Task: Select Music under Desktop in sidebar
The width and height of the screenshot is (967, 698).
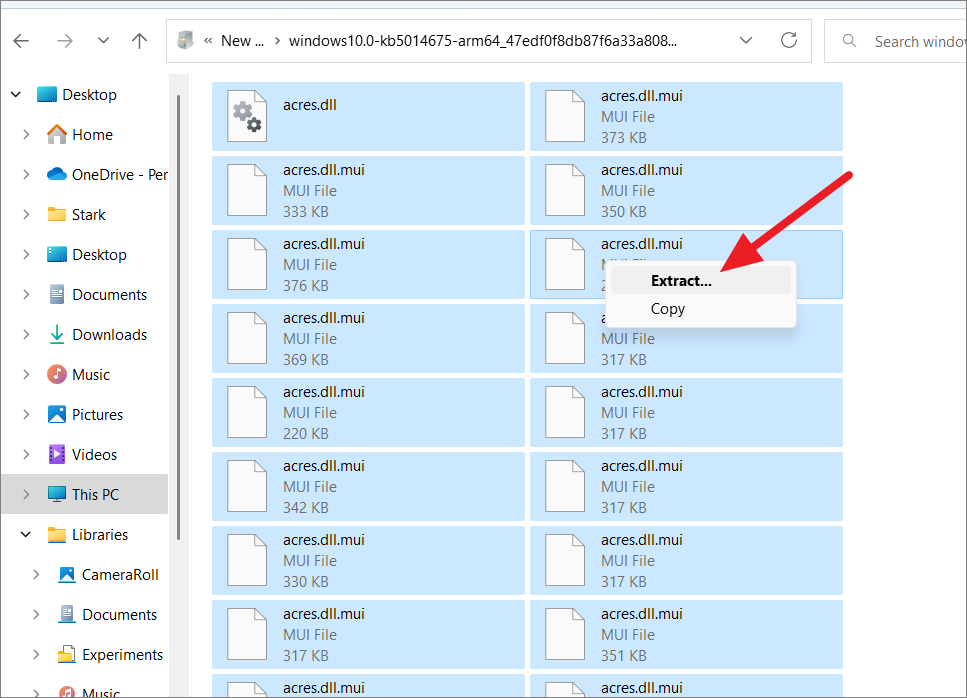Action: 91,375
